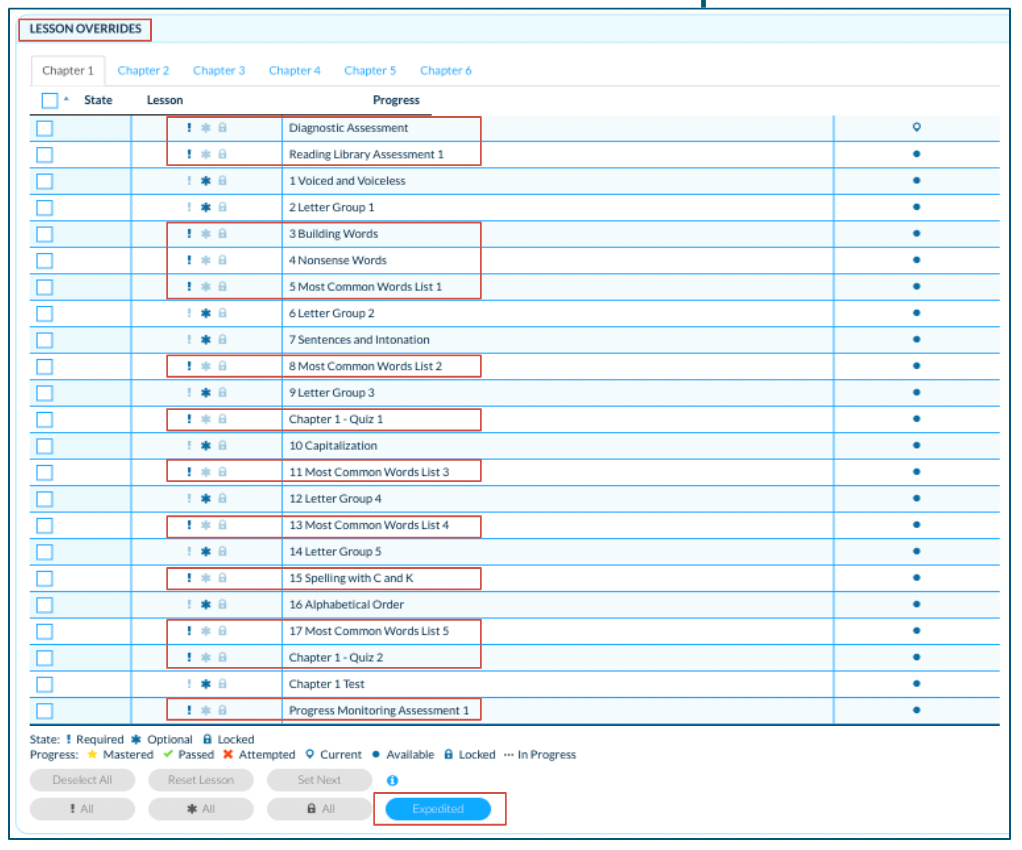
Task: Click the Lesson column header
Action: click(165, 100)
